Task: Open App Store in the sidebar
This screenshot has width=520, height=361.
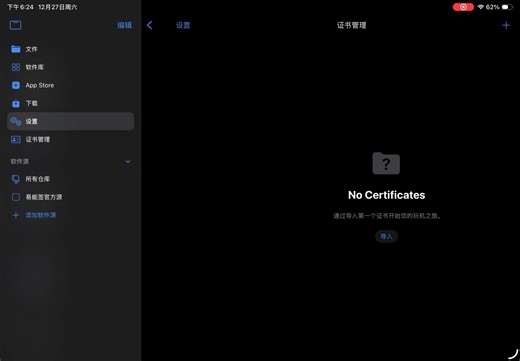Action: pos(70,85)
